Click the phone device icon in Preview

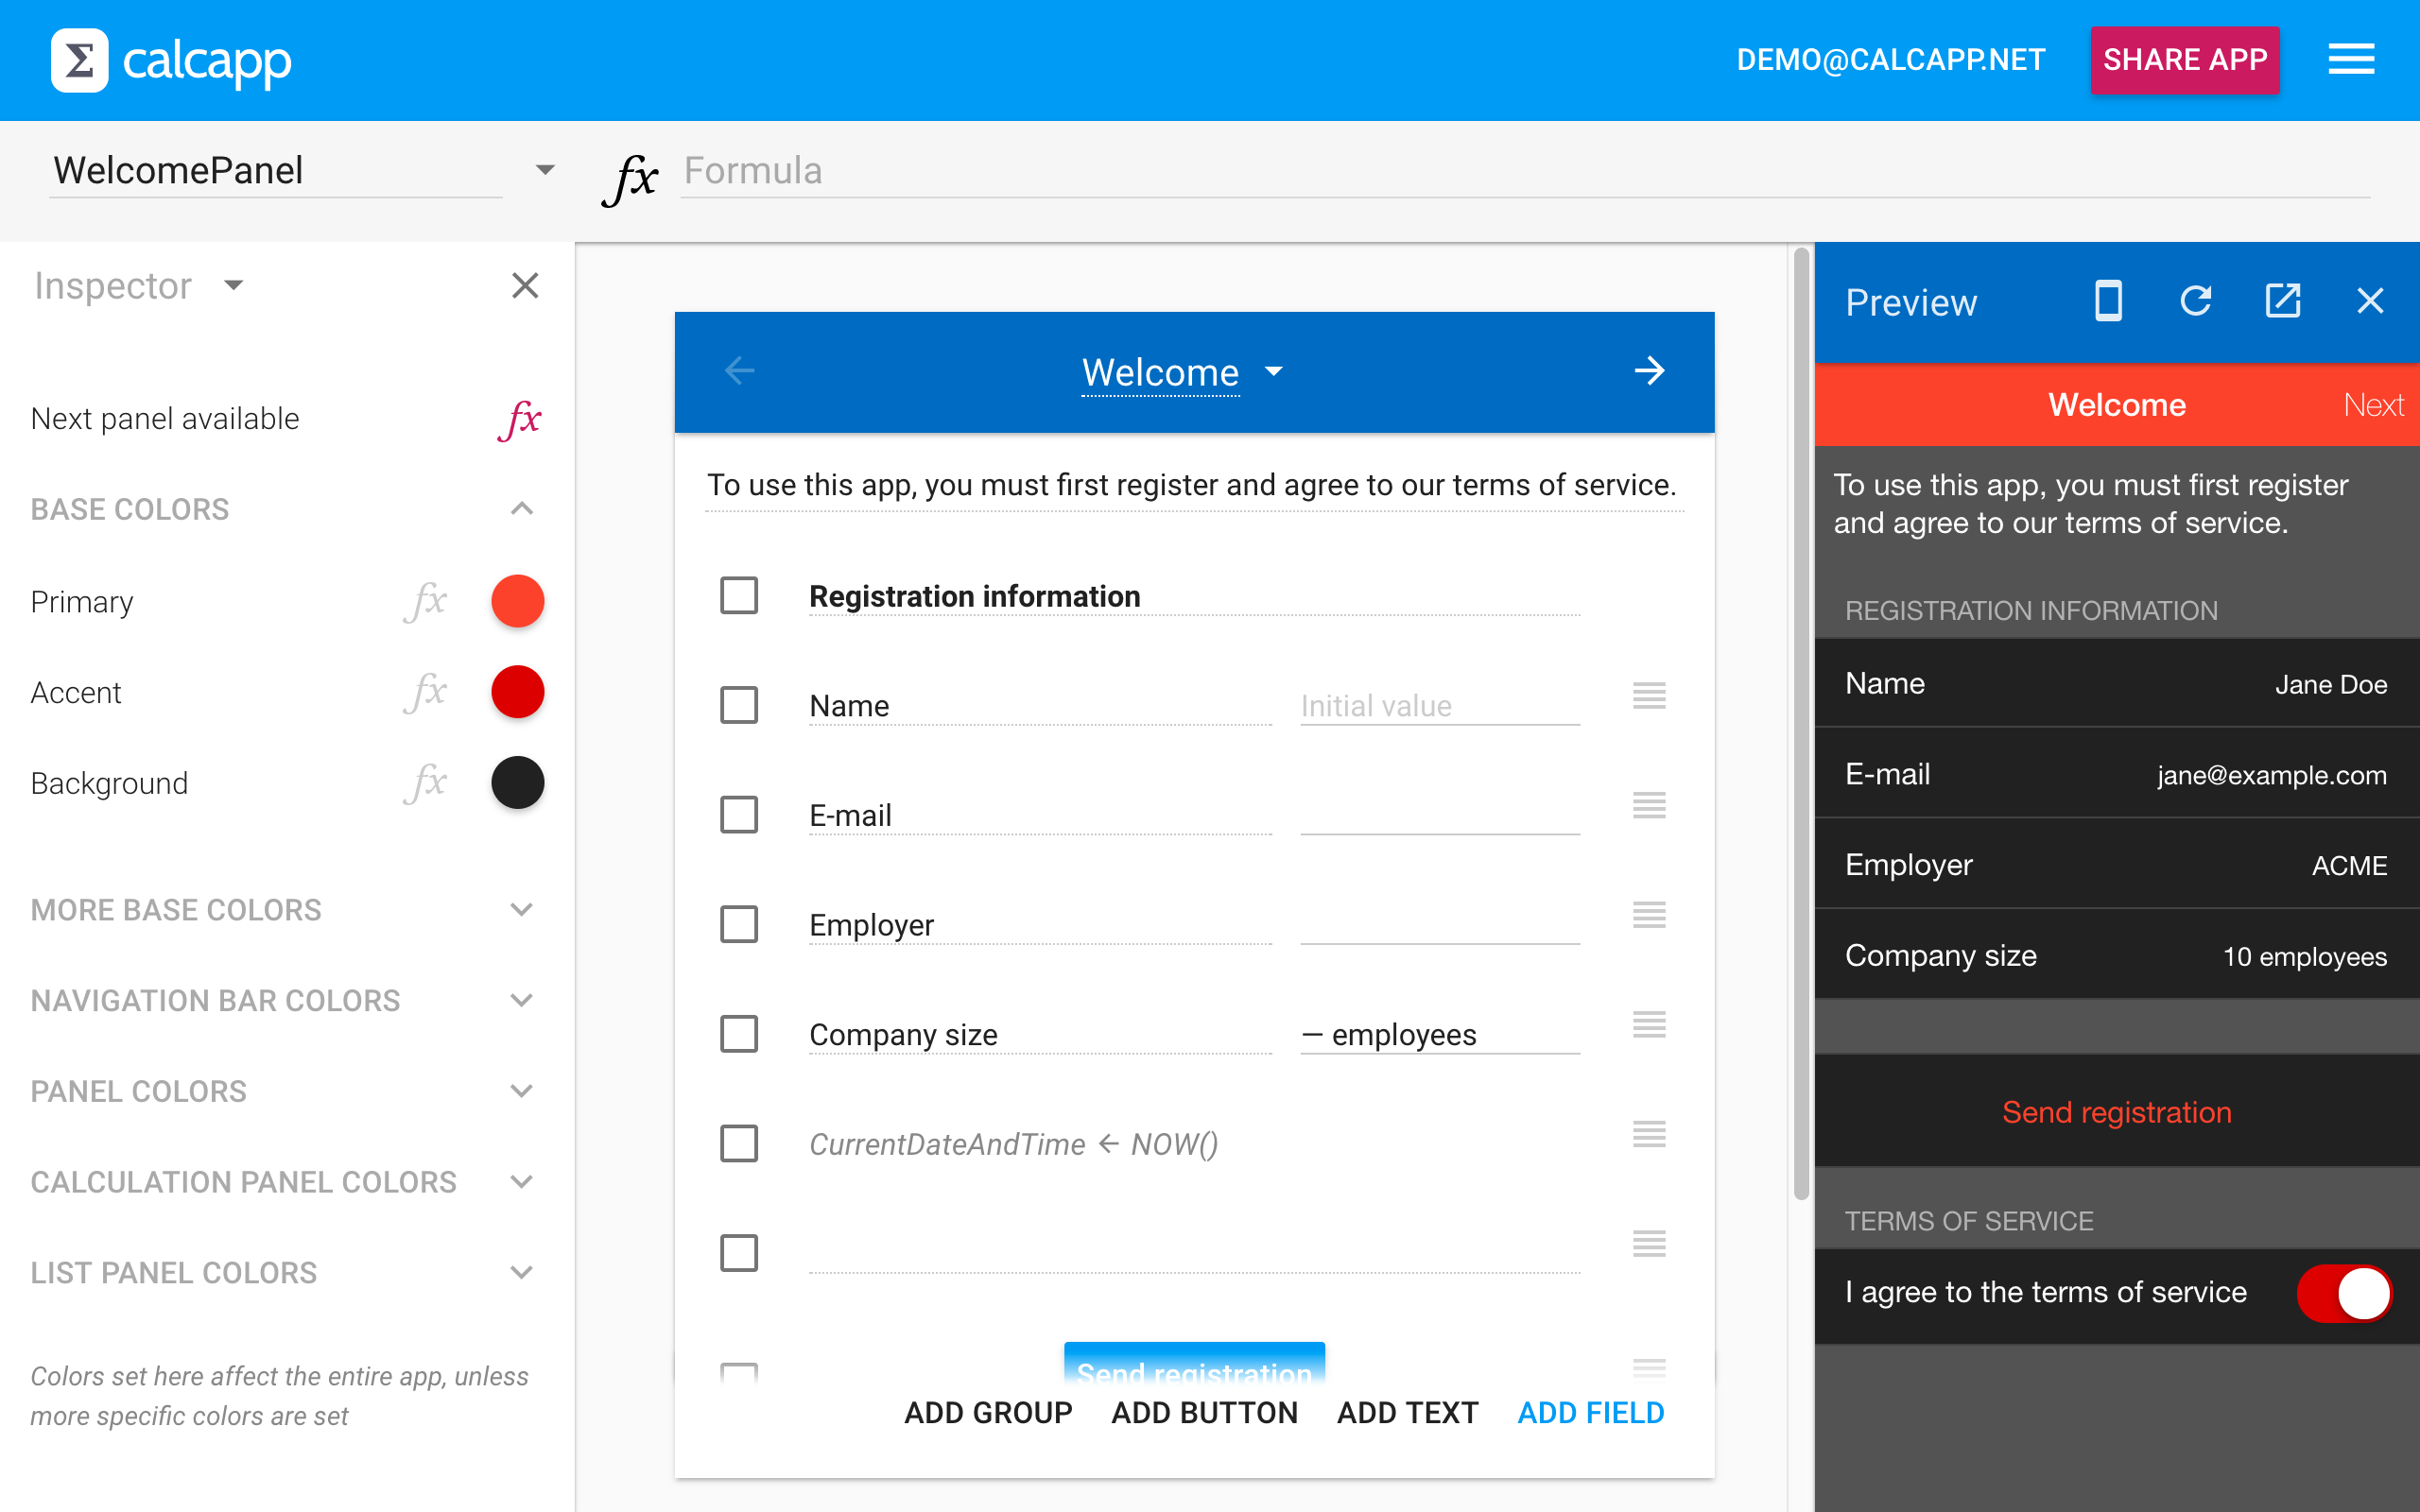[x=2108, y=301]
